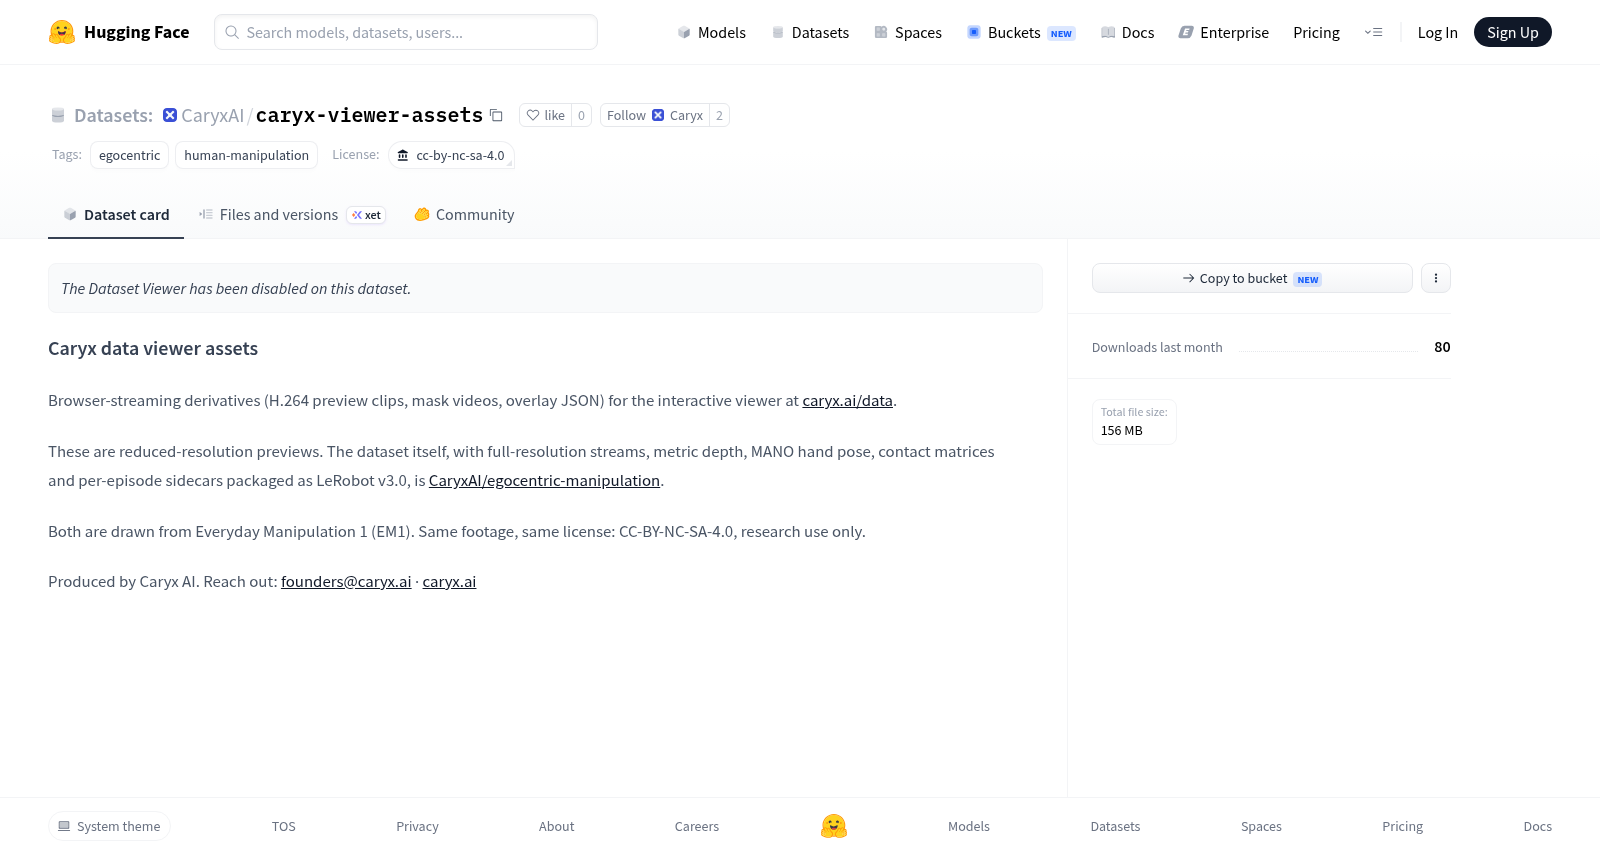
Task: Open the TOS footer link
Action: [284, 826]
